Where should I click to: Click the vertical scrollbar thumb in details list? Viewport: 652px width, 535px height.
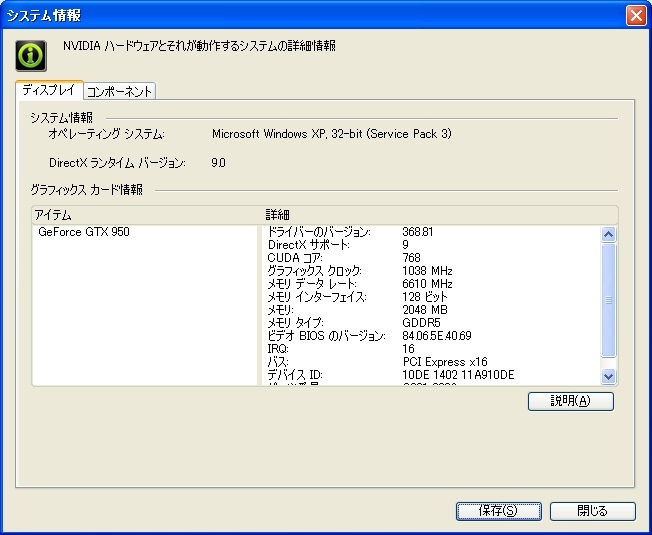[608, 300]
